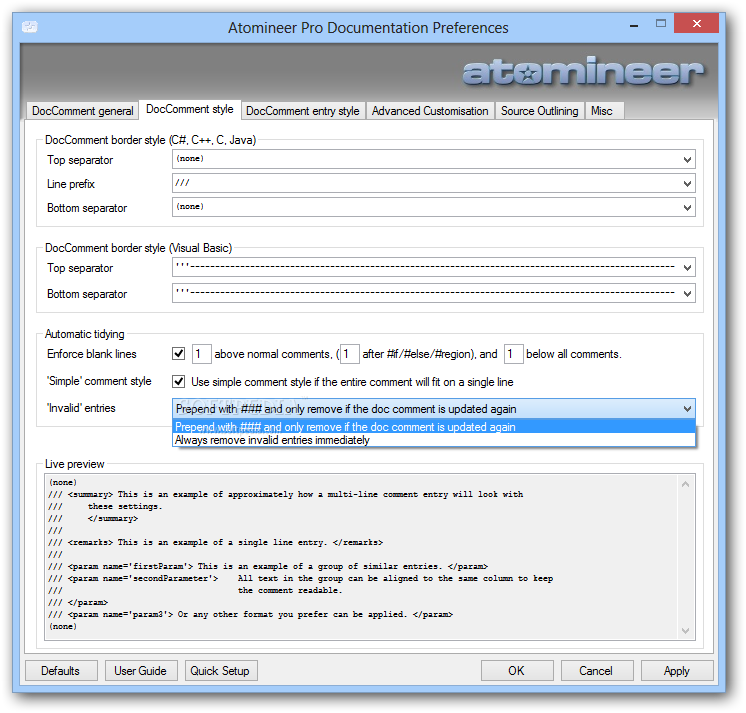
Task: Click the atomineer logo banner
Action: coord(583,71)
